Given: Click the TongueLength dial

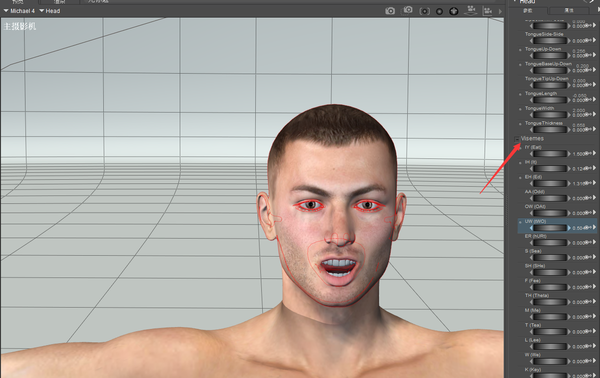Looking at the screenshot, I should [x=550, y=100].
